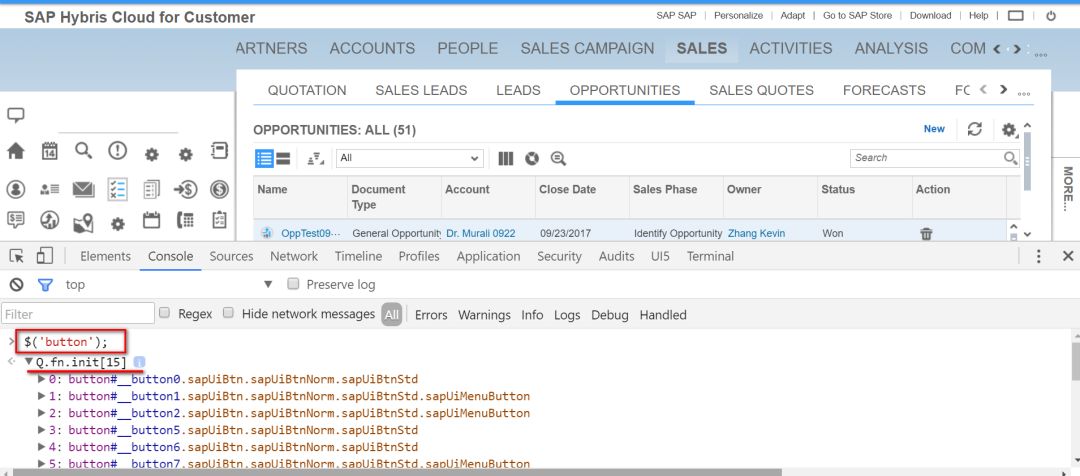Collapse the Q.fn.init[15] result
Viewport: 1080px width, 476px height.
pyautogui.click(x=29, y=362)
